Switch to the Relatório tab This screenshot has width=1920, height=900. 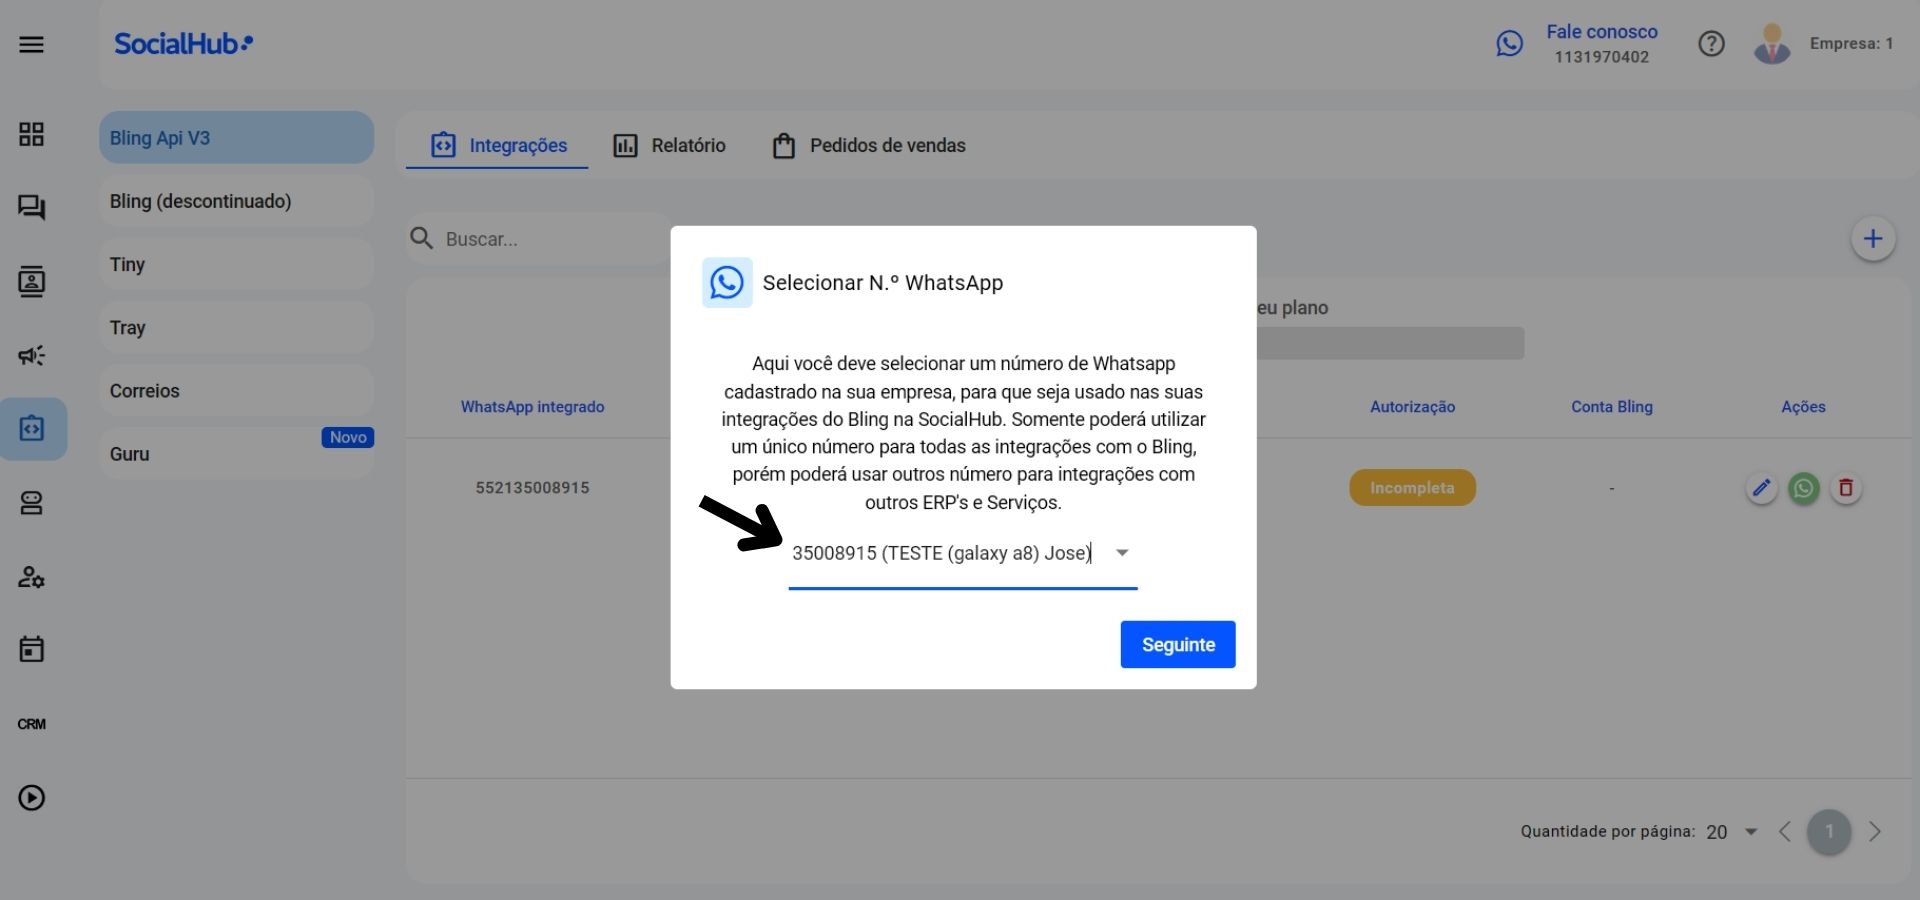point(687,145)
